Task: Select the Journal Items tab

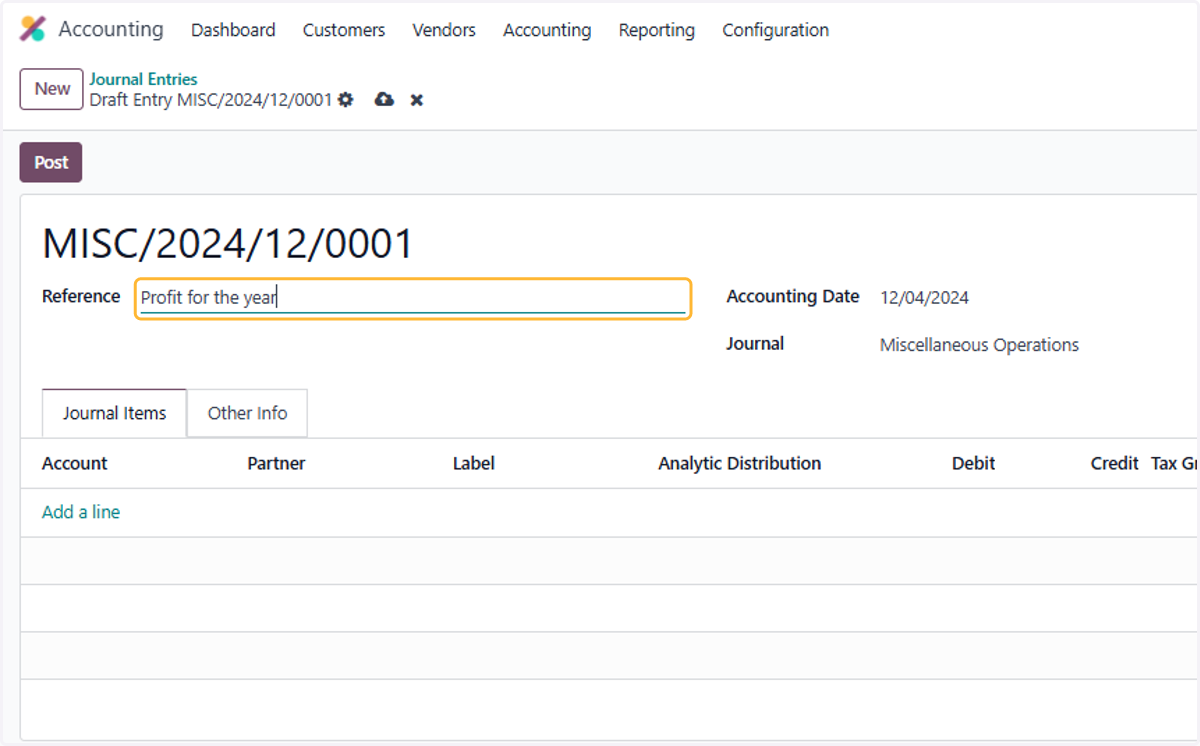Action: pyautogui.click(x=115, y=413)
